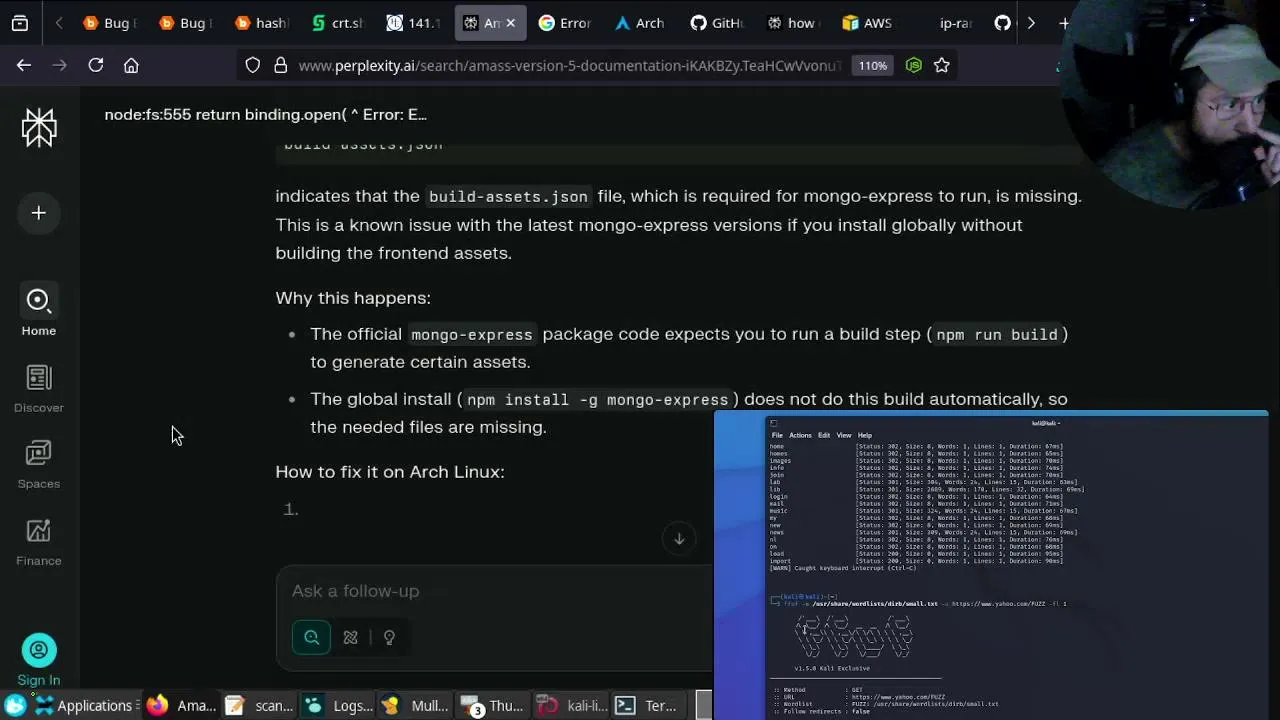Screen dimensions: 1280x720
Task: Switch to the 'how' Perplexity tab
Action: 793,23
